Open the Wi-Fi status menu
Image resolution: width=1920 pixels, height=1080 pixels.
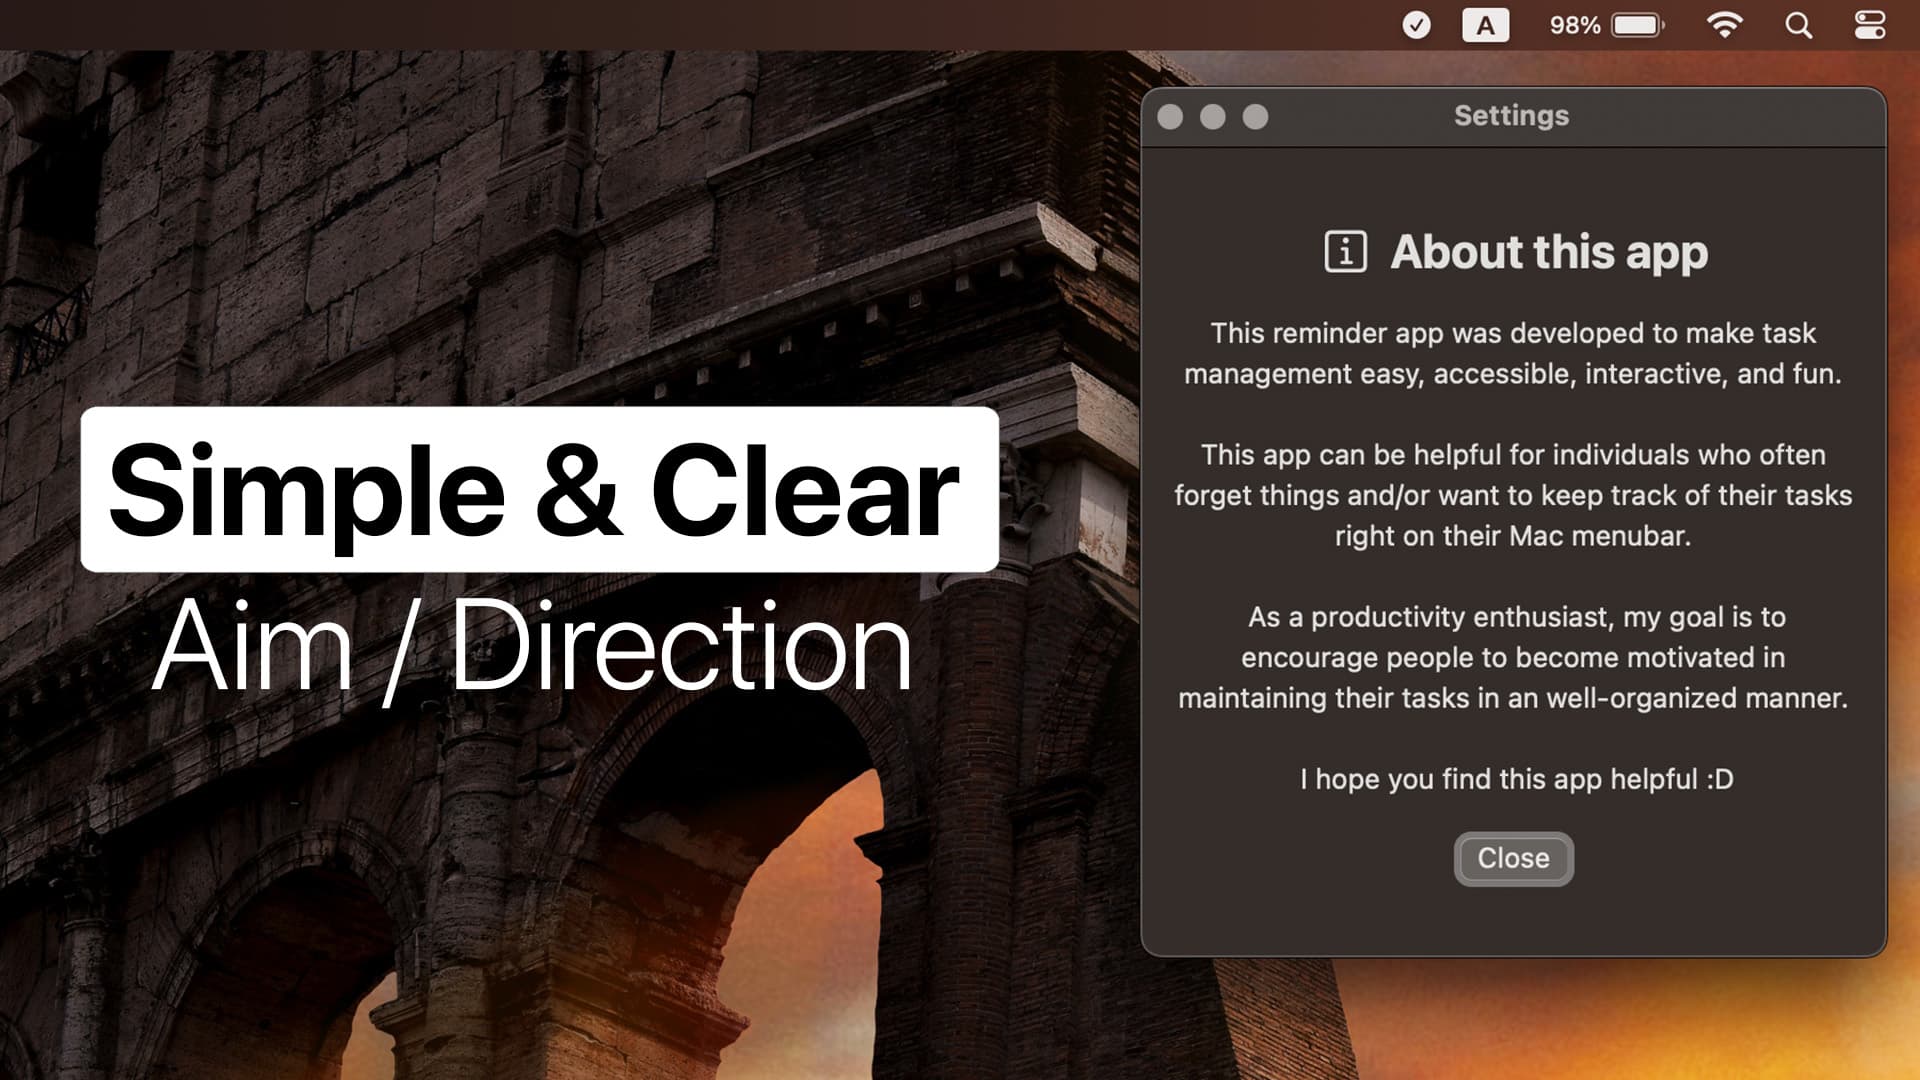pyautogui.click(x=1724, y=25)
